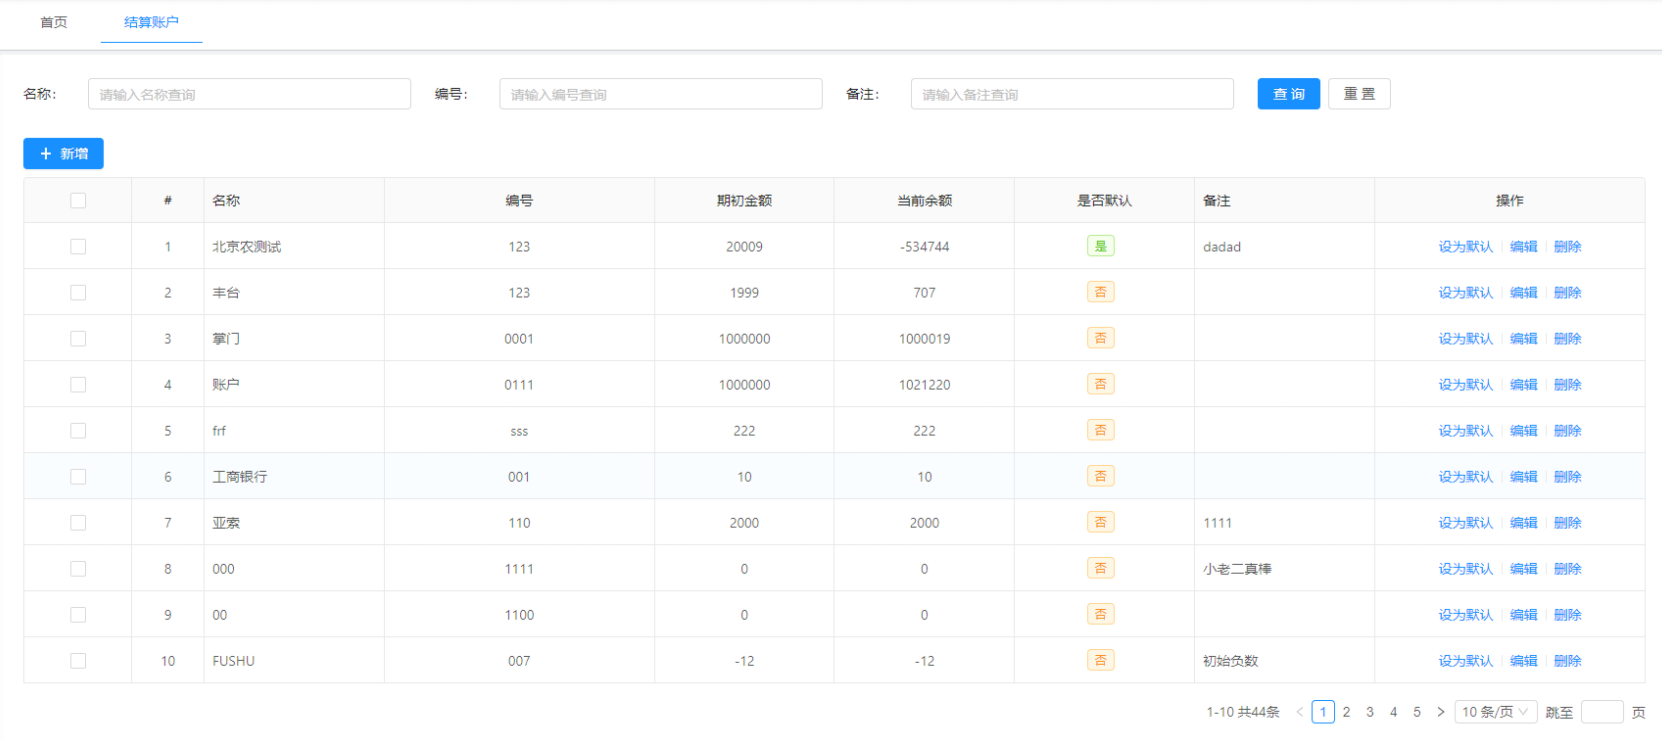
Task: Click 设为默认 for the 丰台 row
Action: pyautogui.click(x=1465, y=293)
